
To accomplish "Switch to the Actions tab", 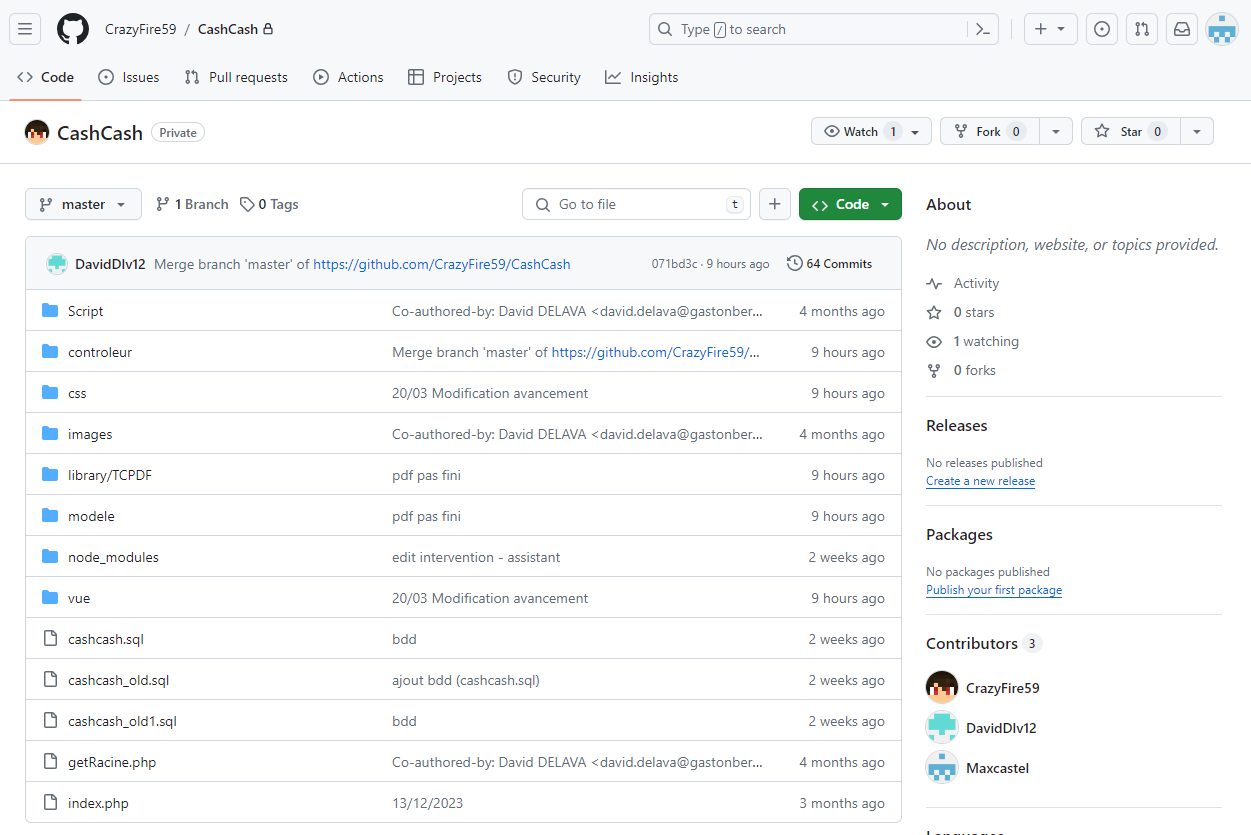I will (x=348, y=77).
